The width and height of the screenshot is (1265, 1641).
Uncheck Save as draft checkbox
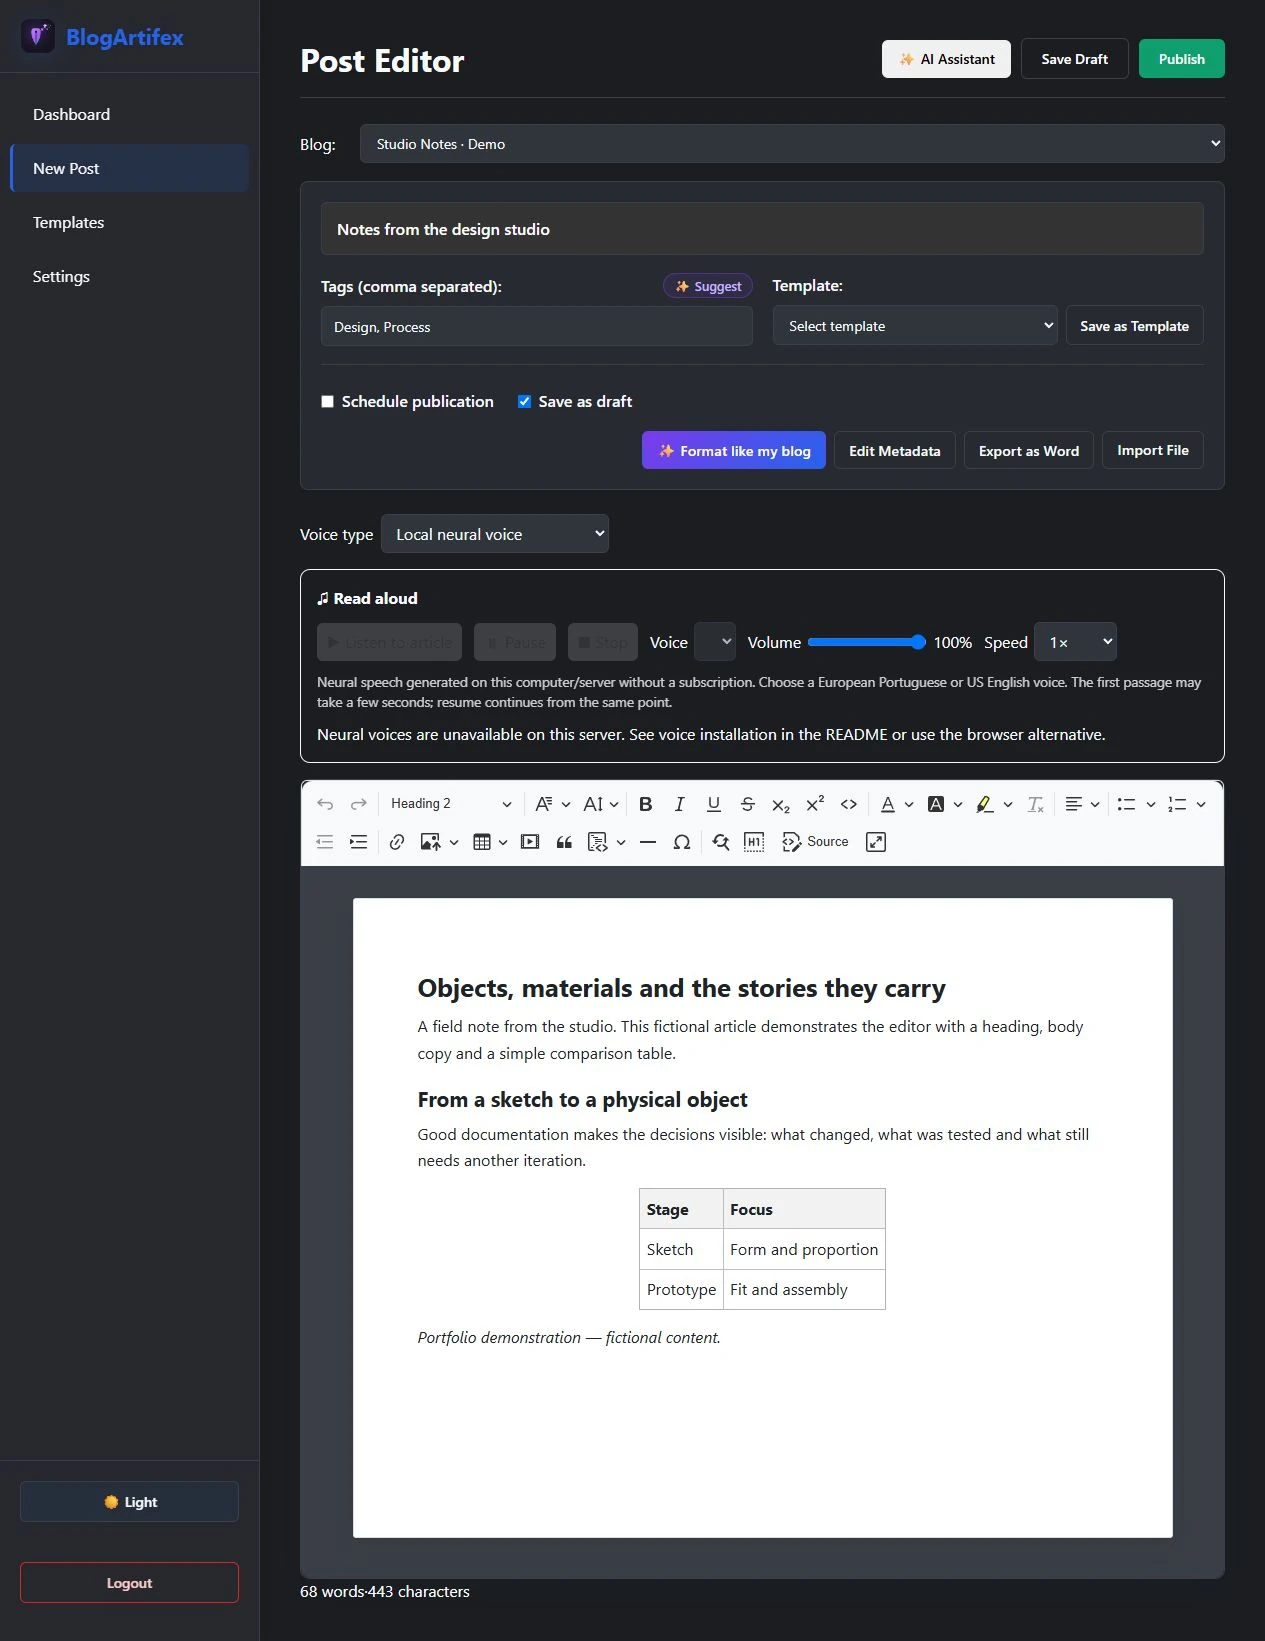[x=524, y=401]
